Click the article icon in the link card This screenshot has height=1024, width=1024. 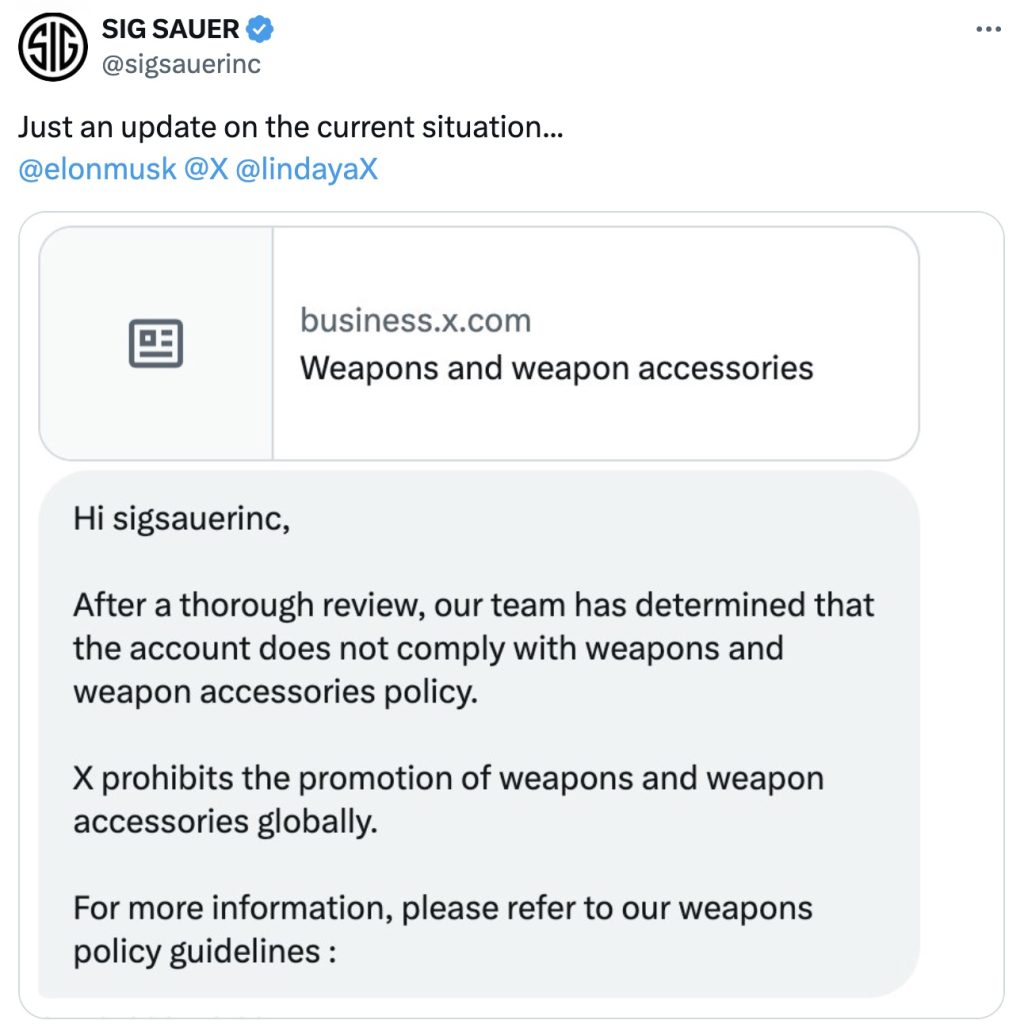(156, 344)
